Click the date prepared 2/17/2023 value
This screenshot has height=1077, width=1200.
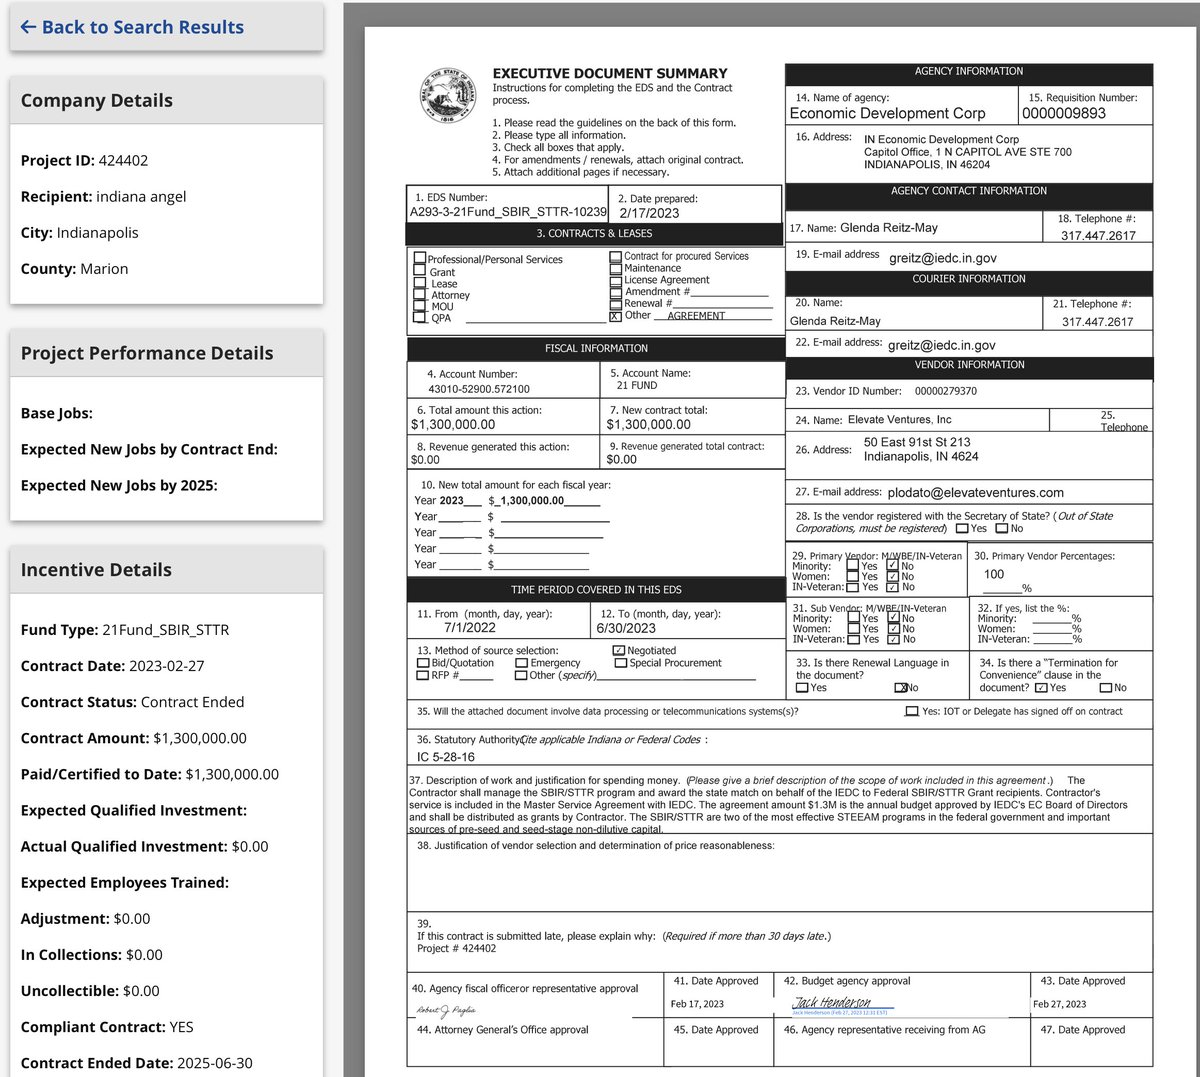pos(649,213)
